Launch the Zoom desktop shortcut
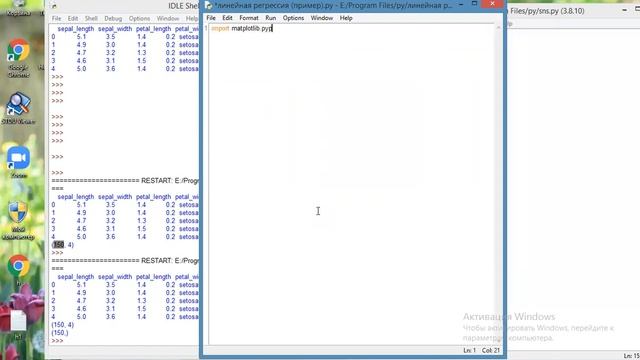The height and width of the screenshot is (360, 640). coord(18,162)
